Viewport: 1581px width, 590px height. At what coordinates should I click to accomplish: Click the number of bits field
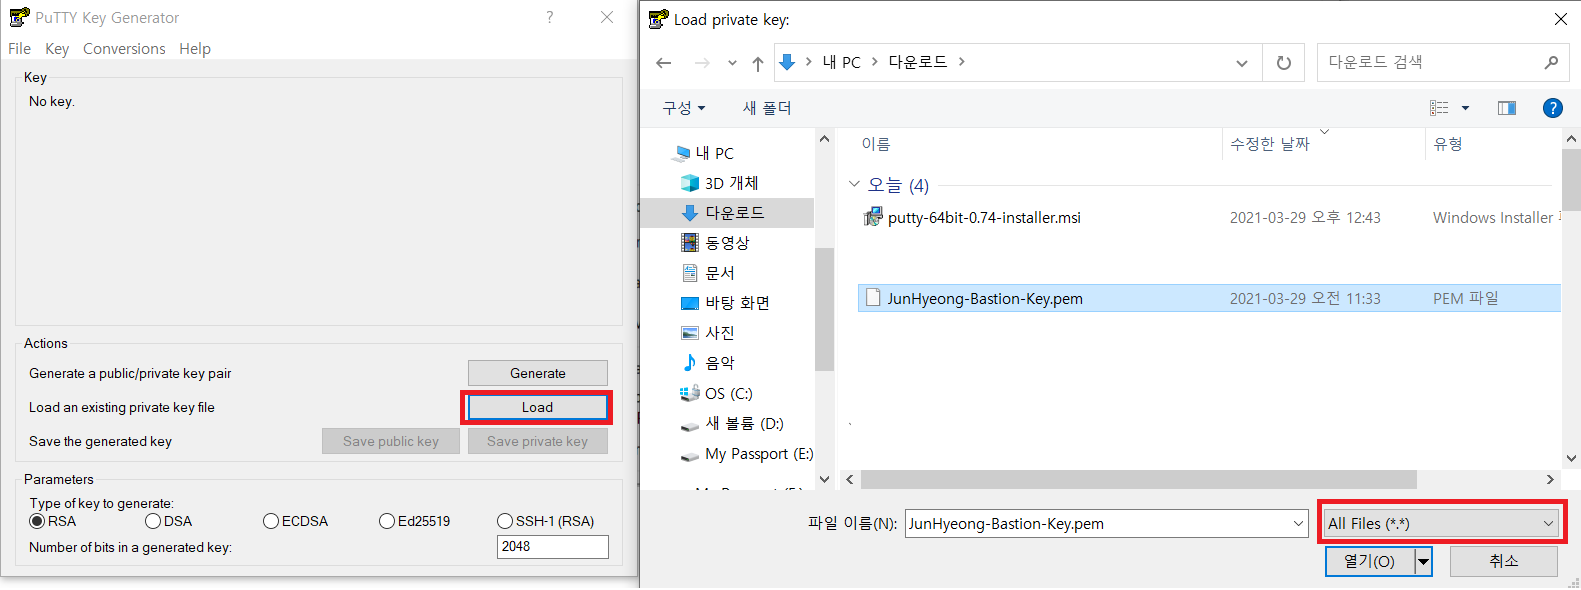553,547
